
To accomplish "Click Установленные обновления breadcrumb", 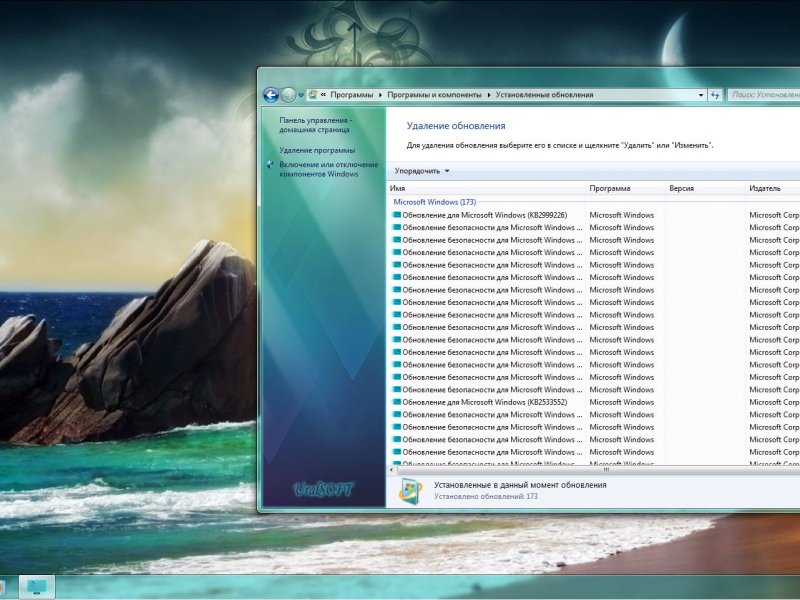I will point(544,94).
